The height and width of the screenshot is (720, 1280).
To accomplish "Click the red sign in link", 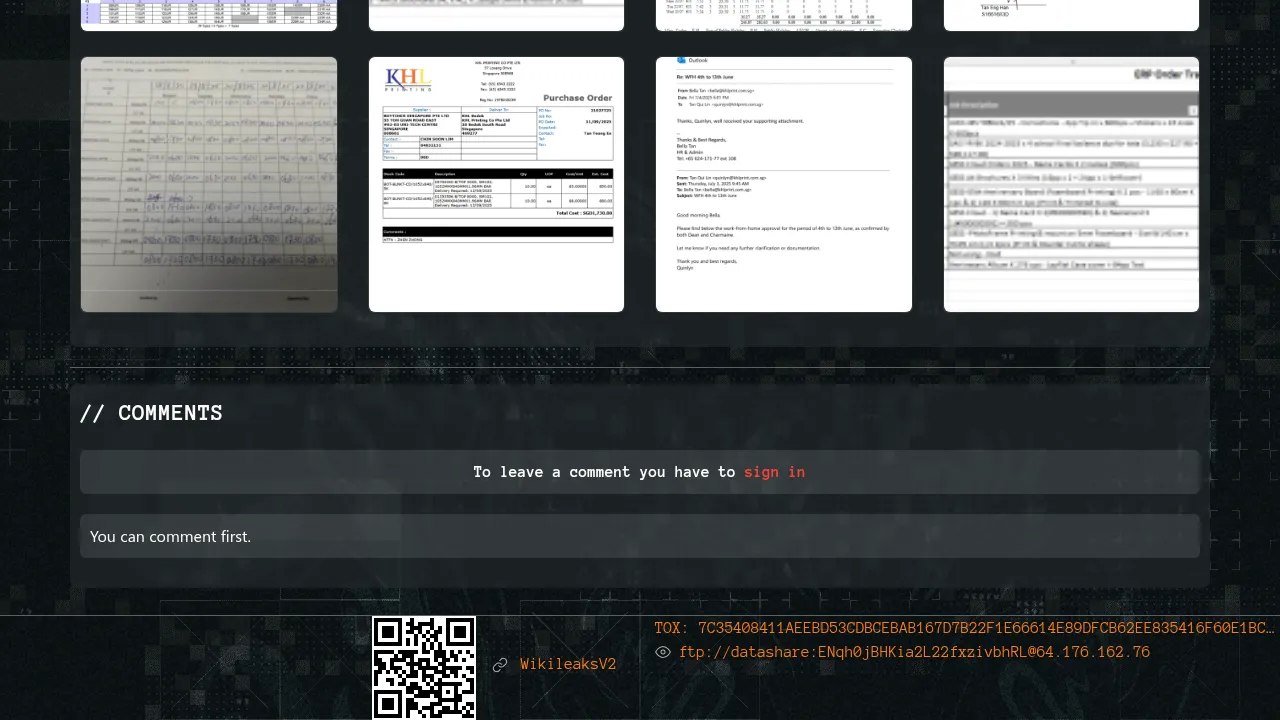I will coord(774,472).
